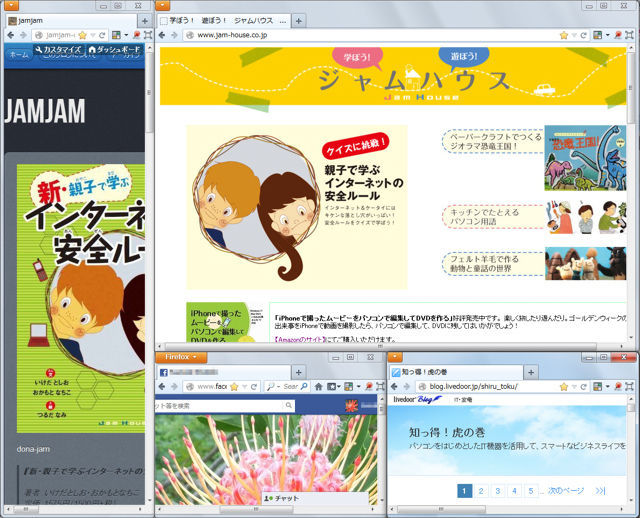Click fullscreen icon in jamjam window toolbar

[148, 35]
